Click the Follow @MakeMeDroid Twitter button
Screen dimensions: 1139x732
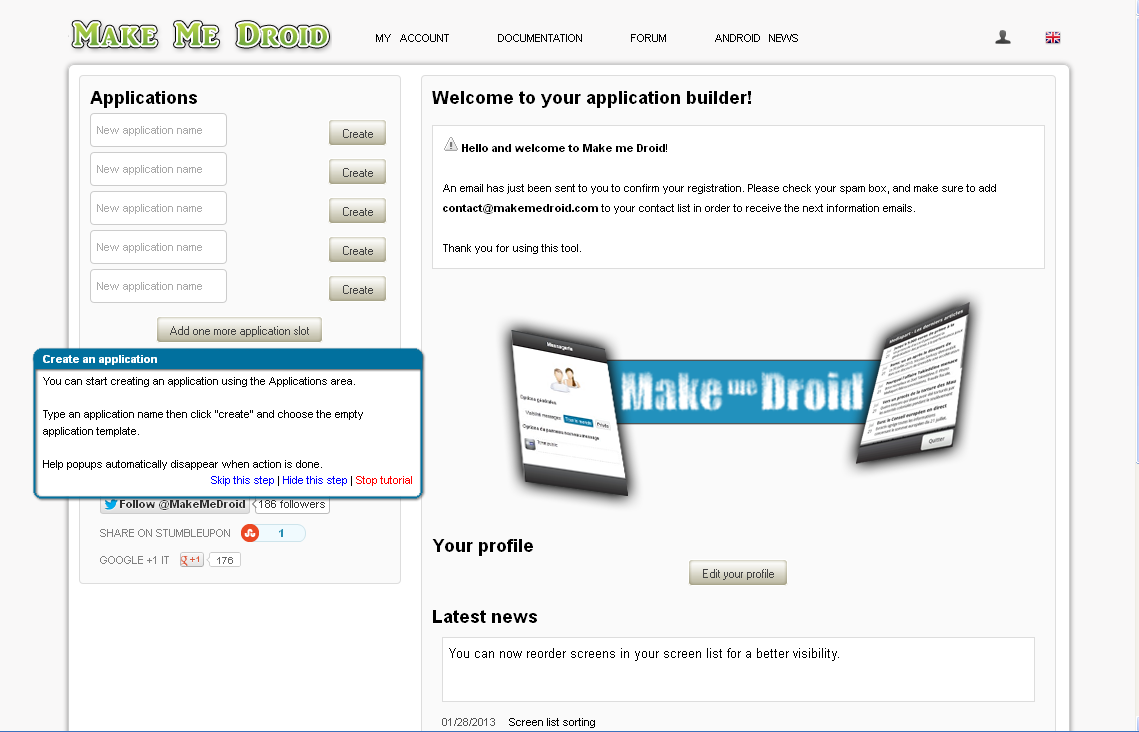(x=175, y=505)
